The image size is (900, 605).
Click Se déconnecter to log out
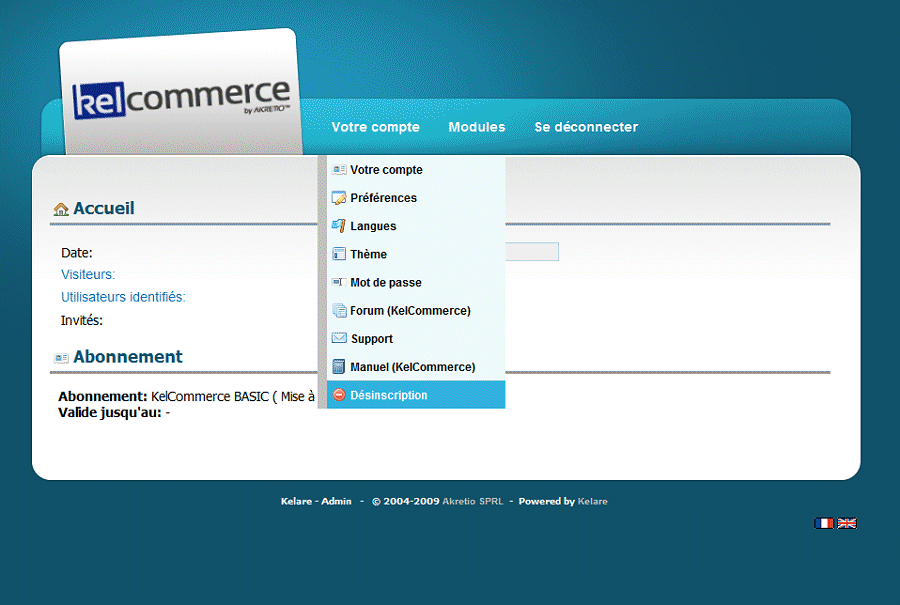tap(586, 127)
